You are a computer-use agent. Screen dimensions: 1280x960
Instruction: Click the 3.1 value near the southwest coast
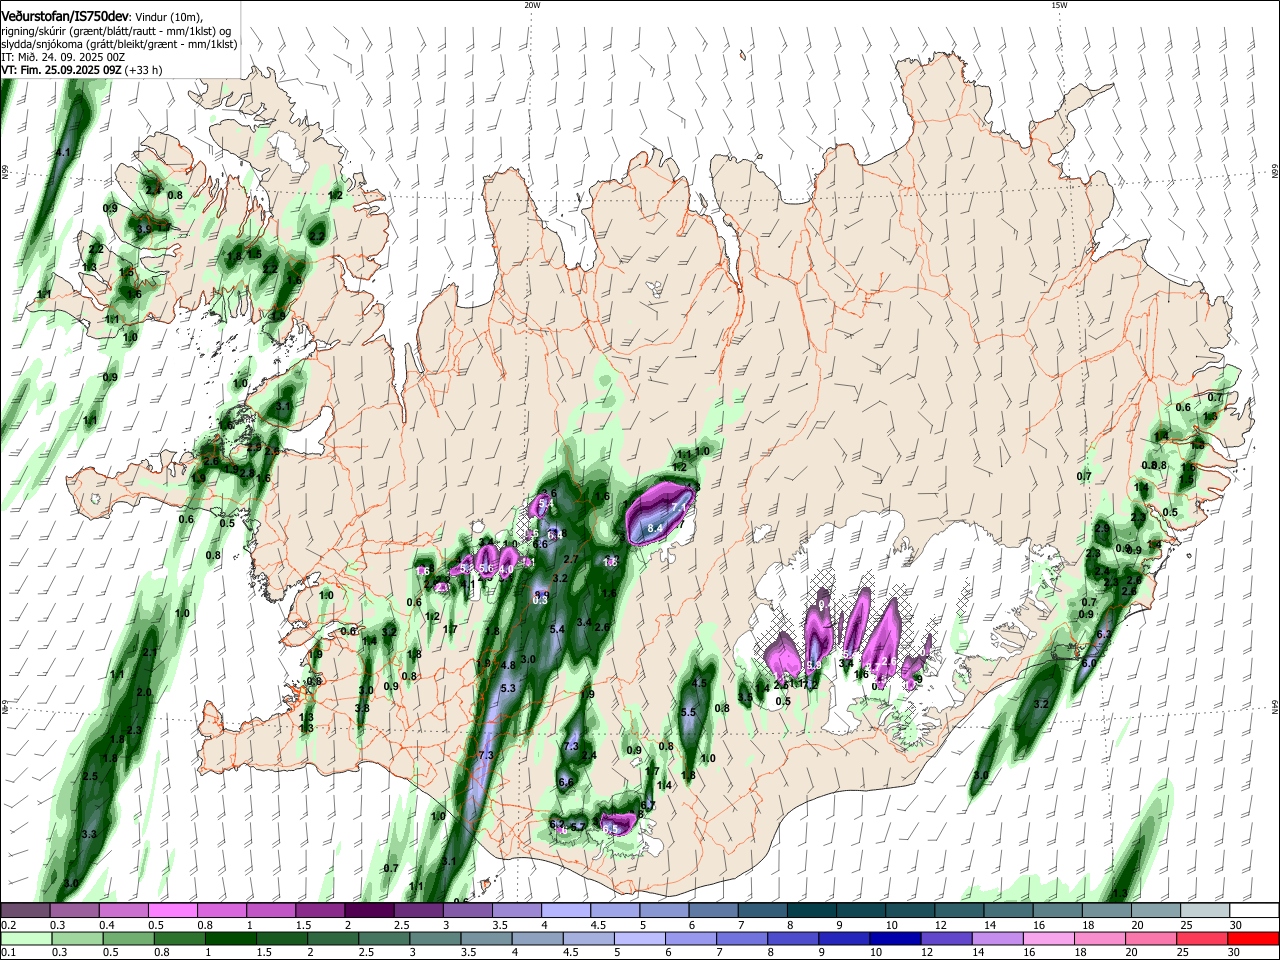(x=448, y=861)
